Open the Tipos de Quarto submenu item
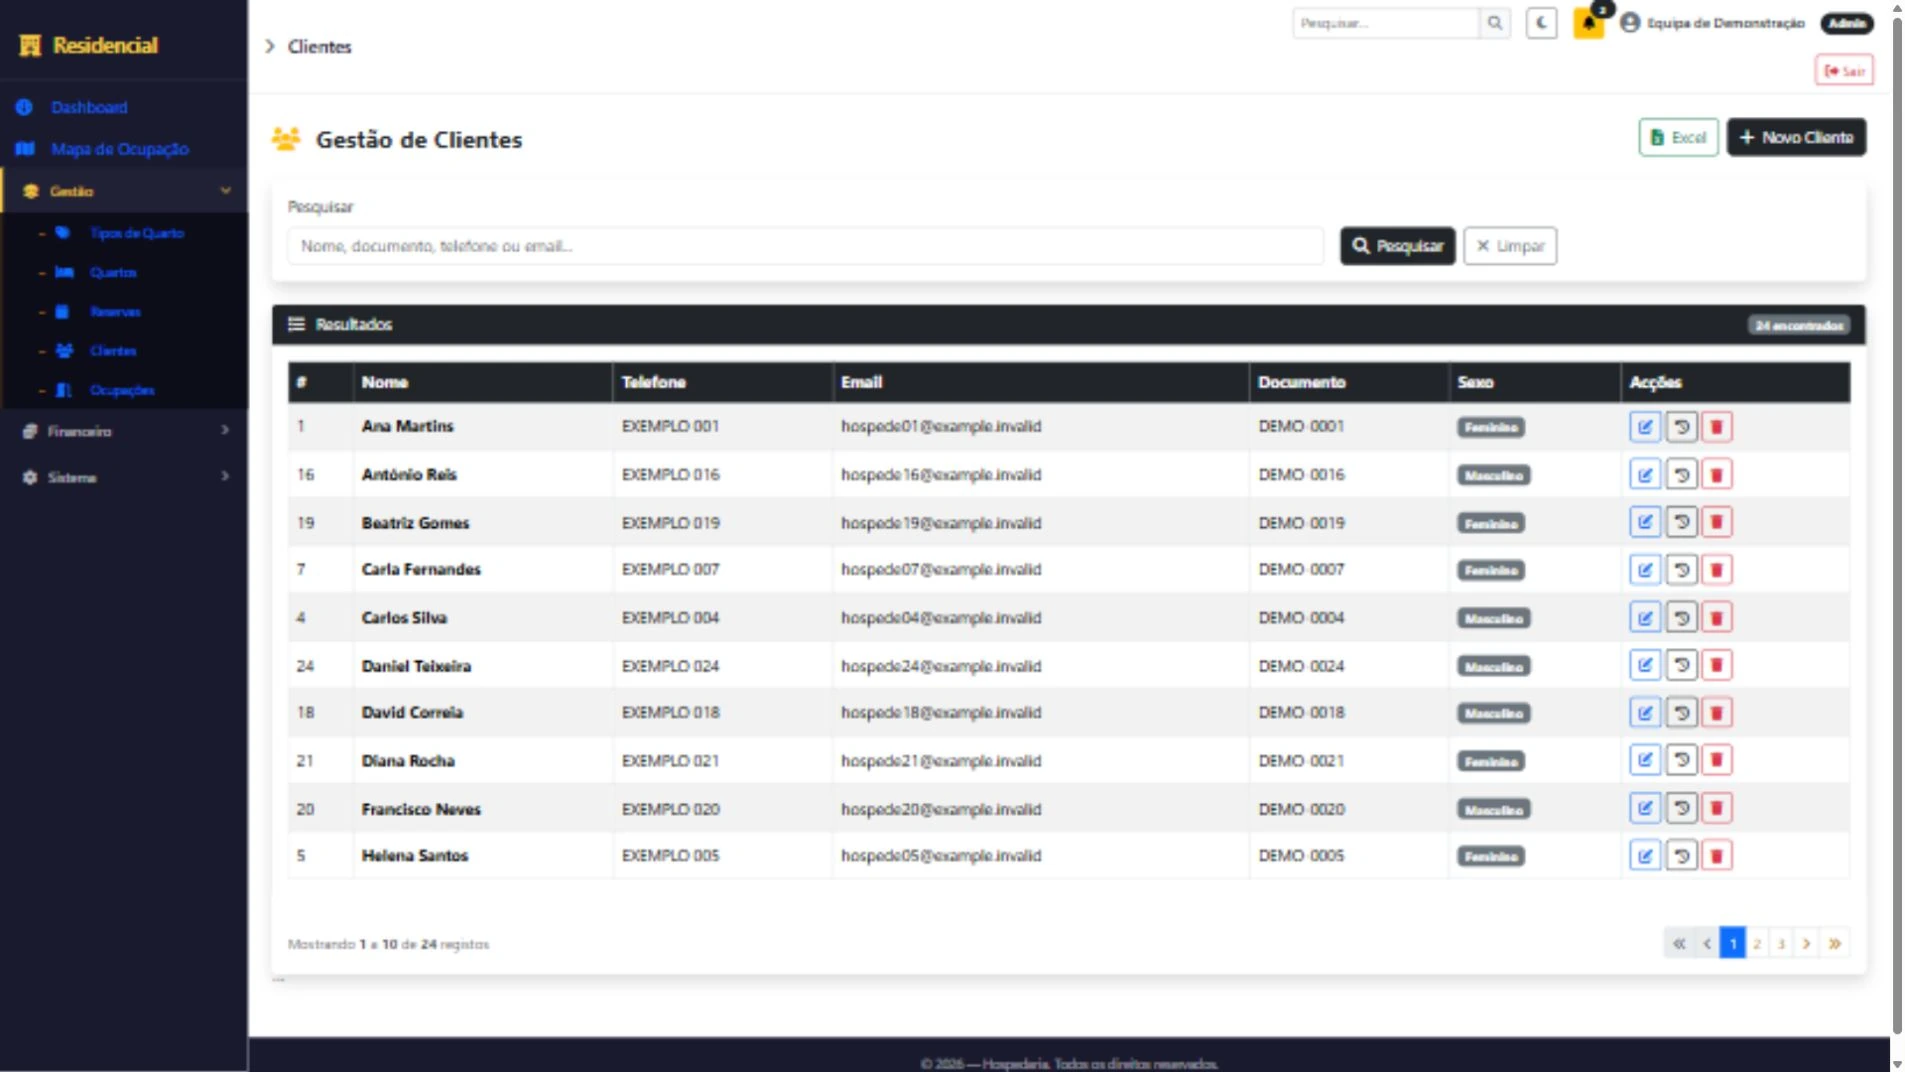Screen dimensions: 1905x1072 (x=136, y=233)
